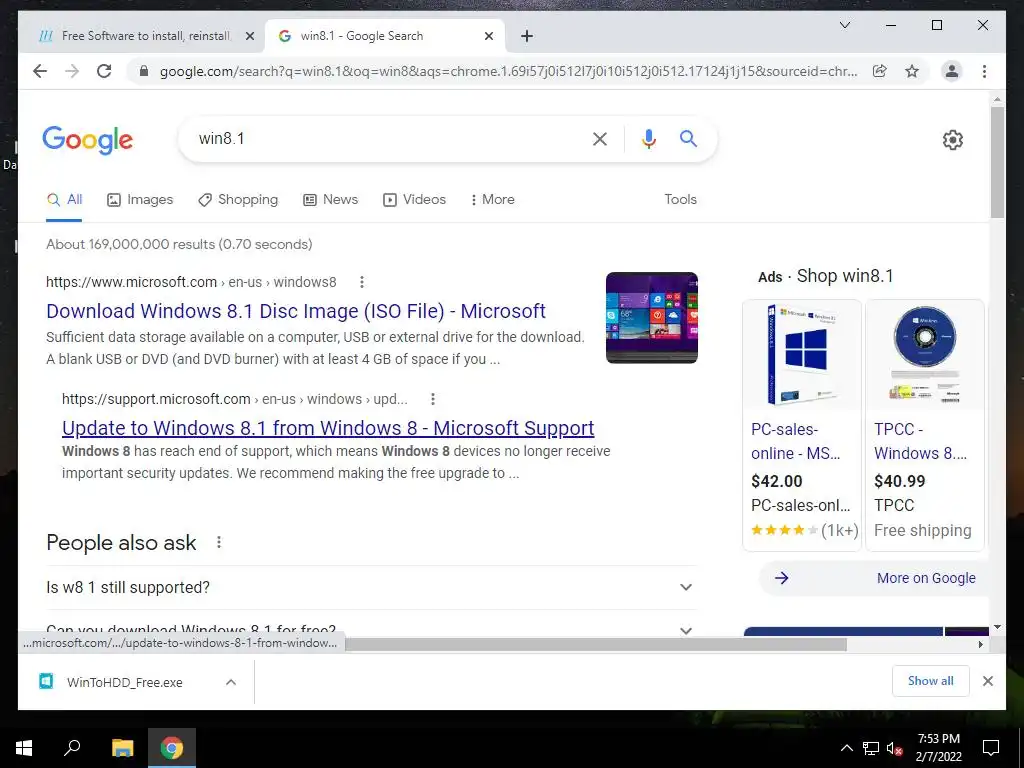Image resolution: width=1024 pixels, height=768 pixels.
Task: Open the Chrome profile avatar
Action: point(952,71)
